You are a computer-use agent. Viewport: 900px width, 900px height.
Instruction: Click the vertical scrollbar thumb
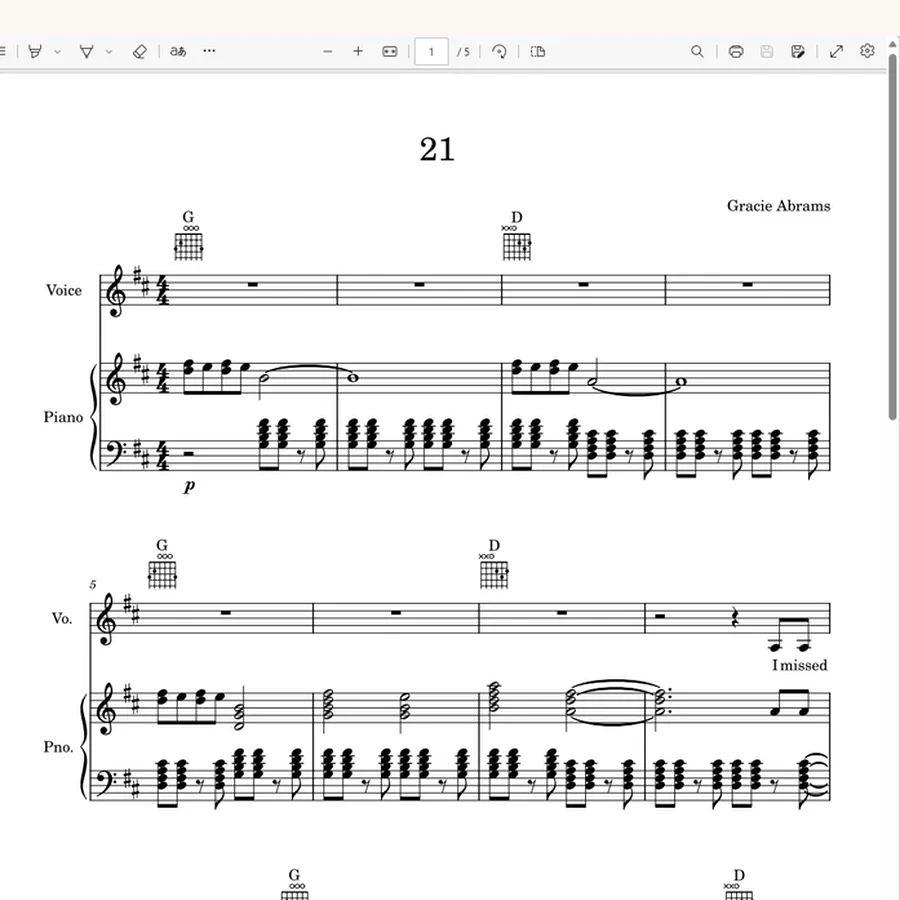coord(893,236)
